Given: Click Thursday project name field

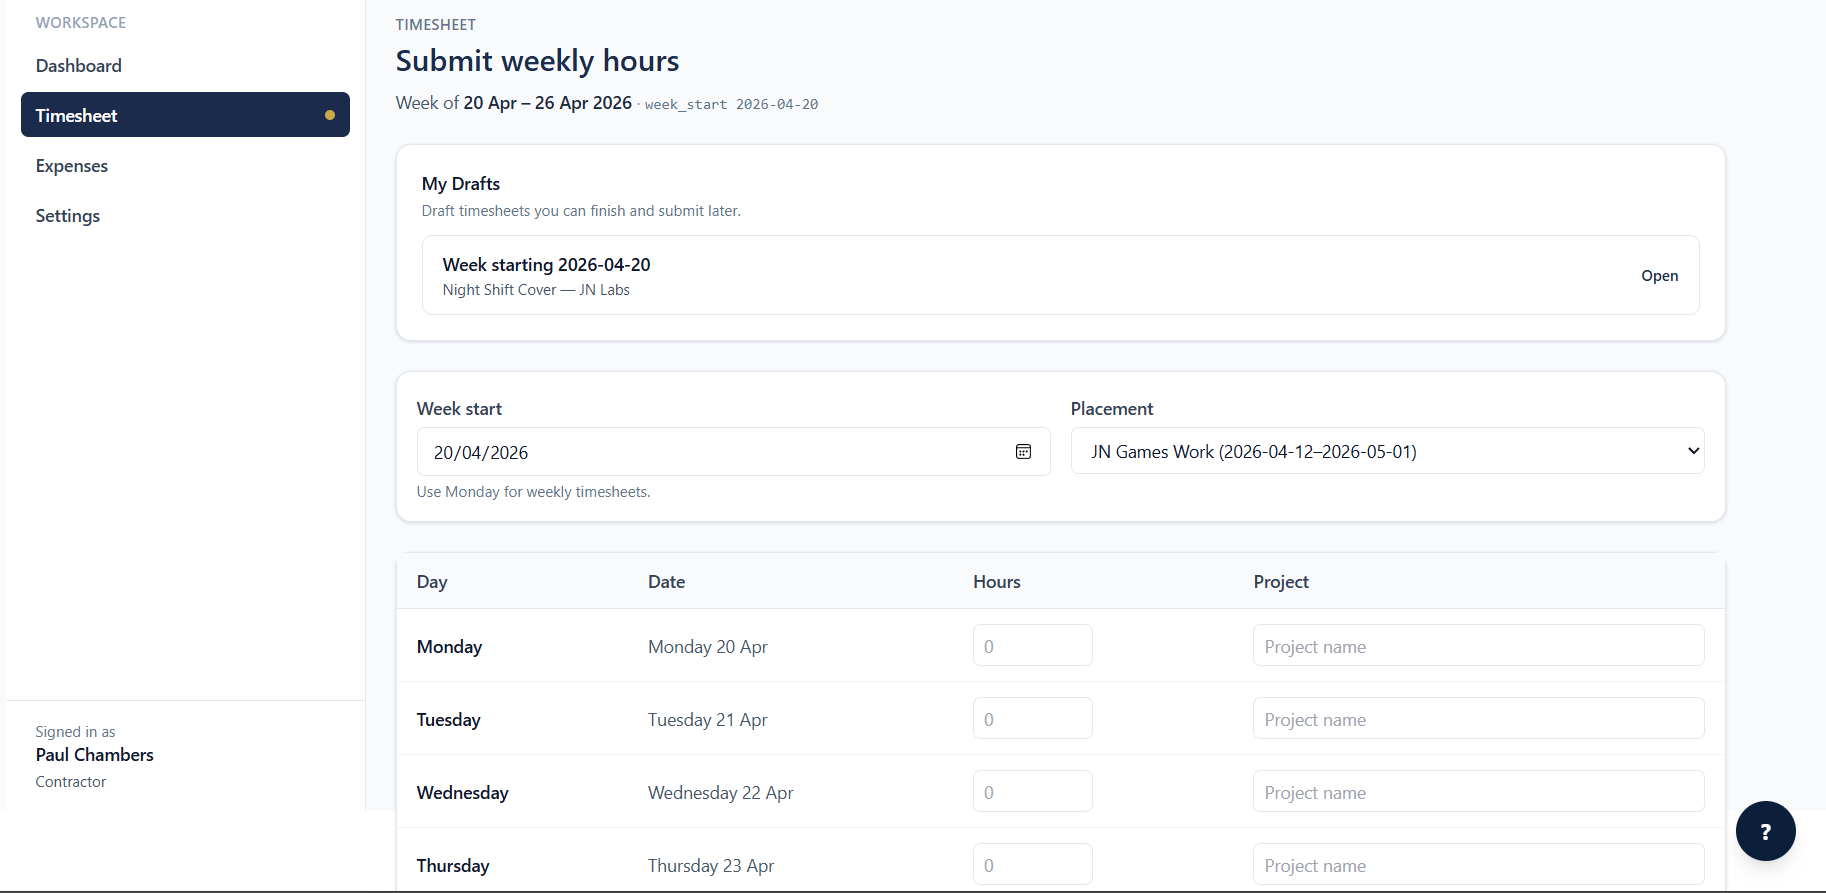Looking at the screenshot, I should click(x=1478, y=865).
